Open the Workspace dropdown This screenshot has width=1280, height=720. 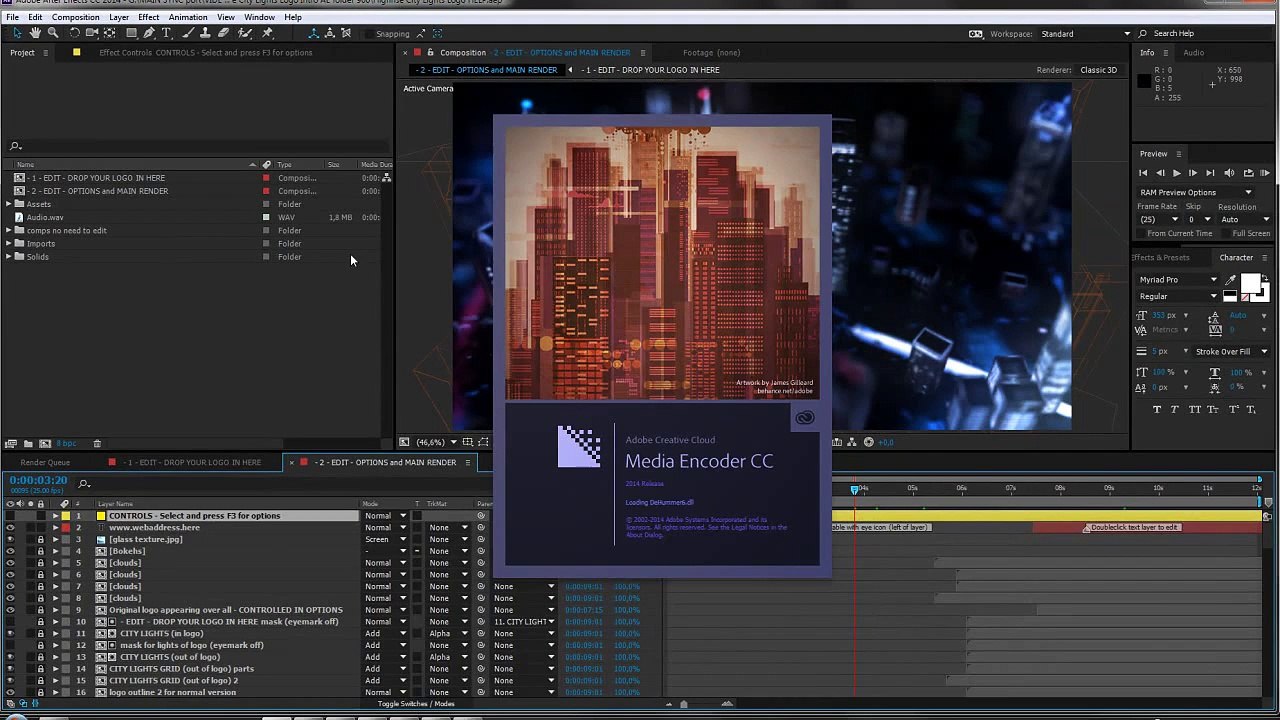point(1084,34)
